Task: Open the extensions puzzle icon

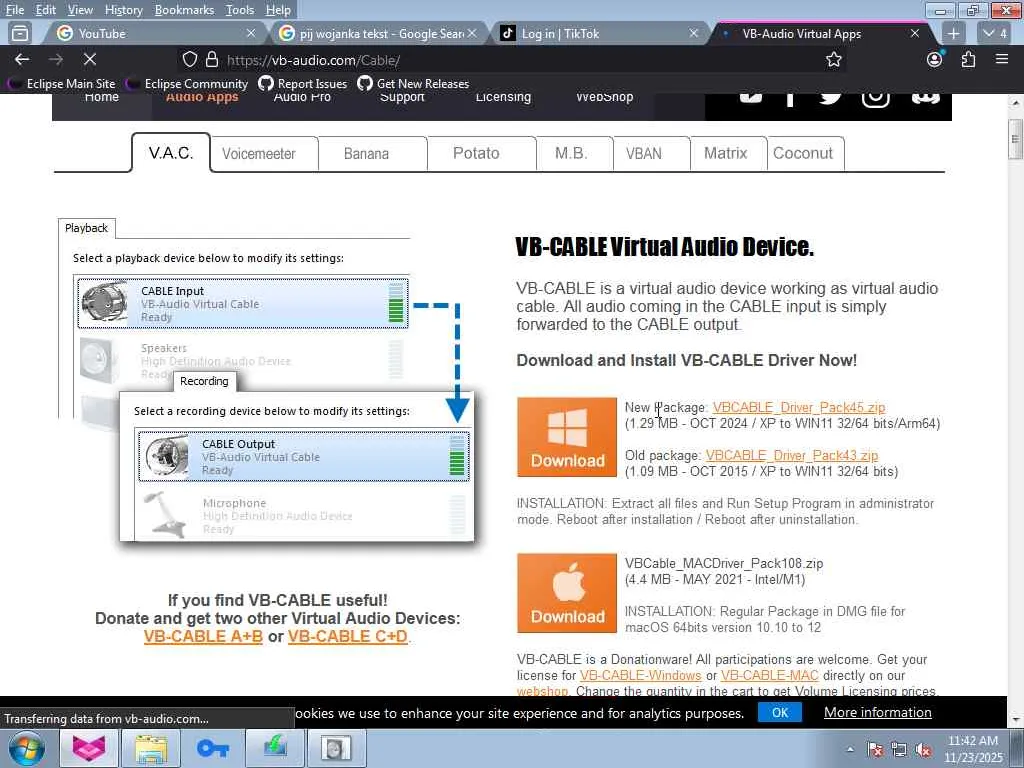Action: (968, 59)
